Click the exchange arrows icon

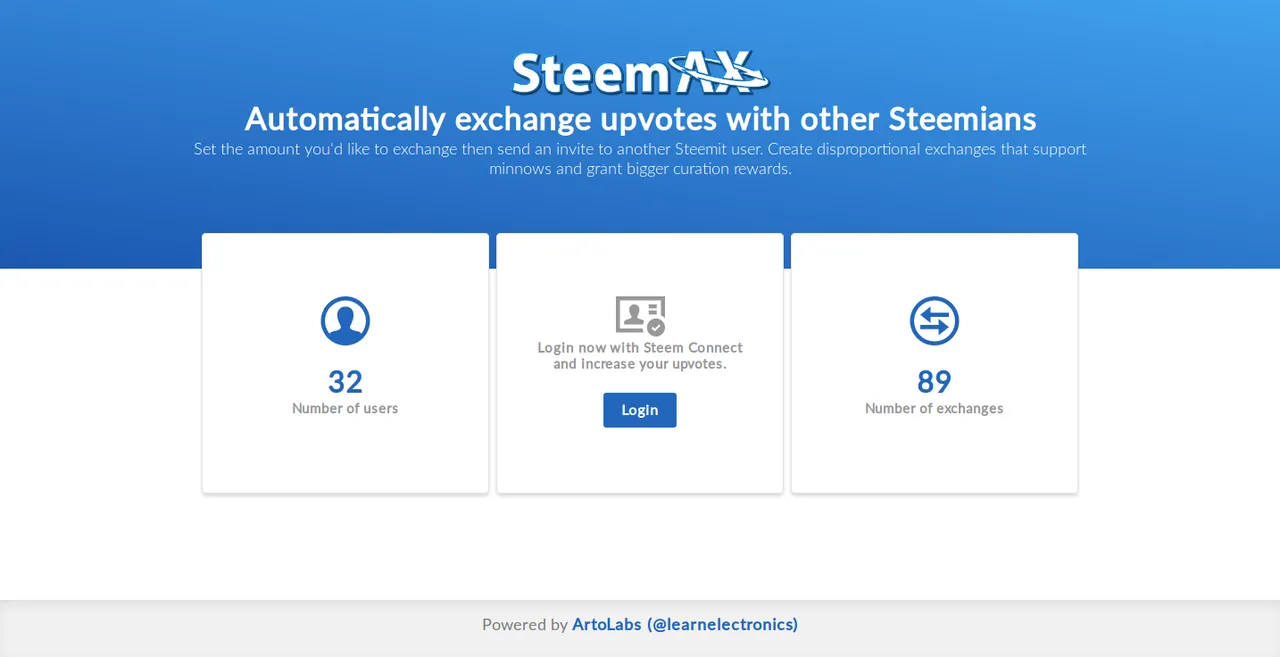pyautogui.click(x=934, y=321)
